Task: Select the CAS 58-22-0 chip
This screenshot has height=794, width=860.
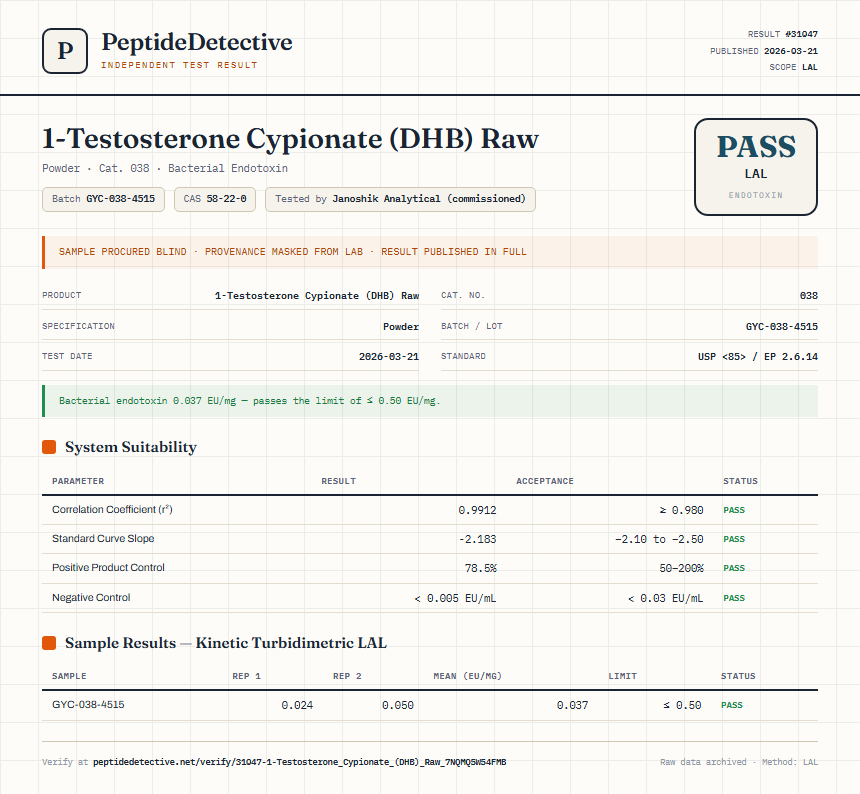Action: pyautogui.click(x=215, y=199)
